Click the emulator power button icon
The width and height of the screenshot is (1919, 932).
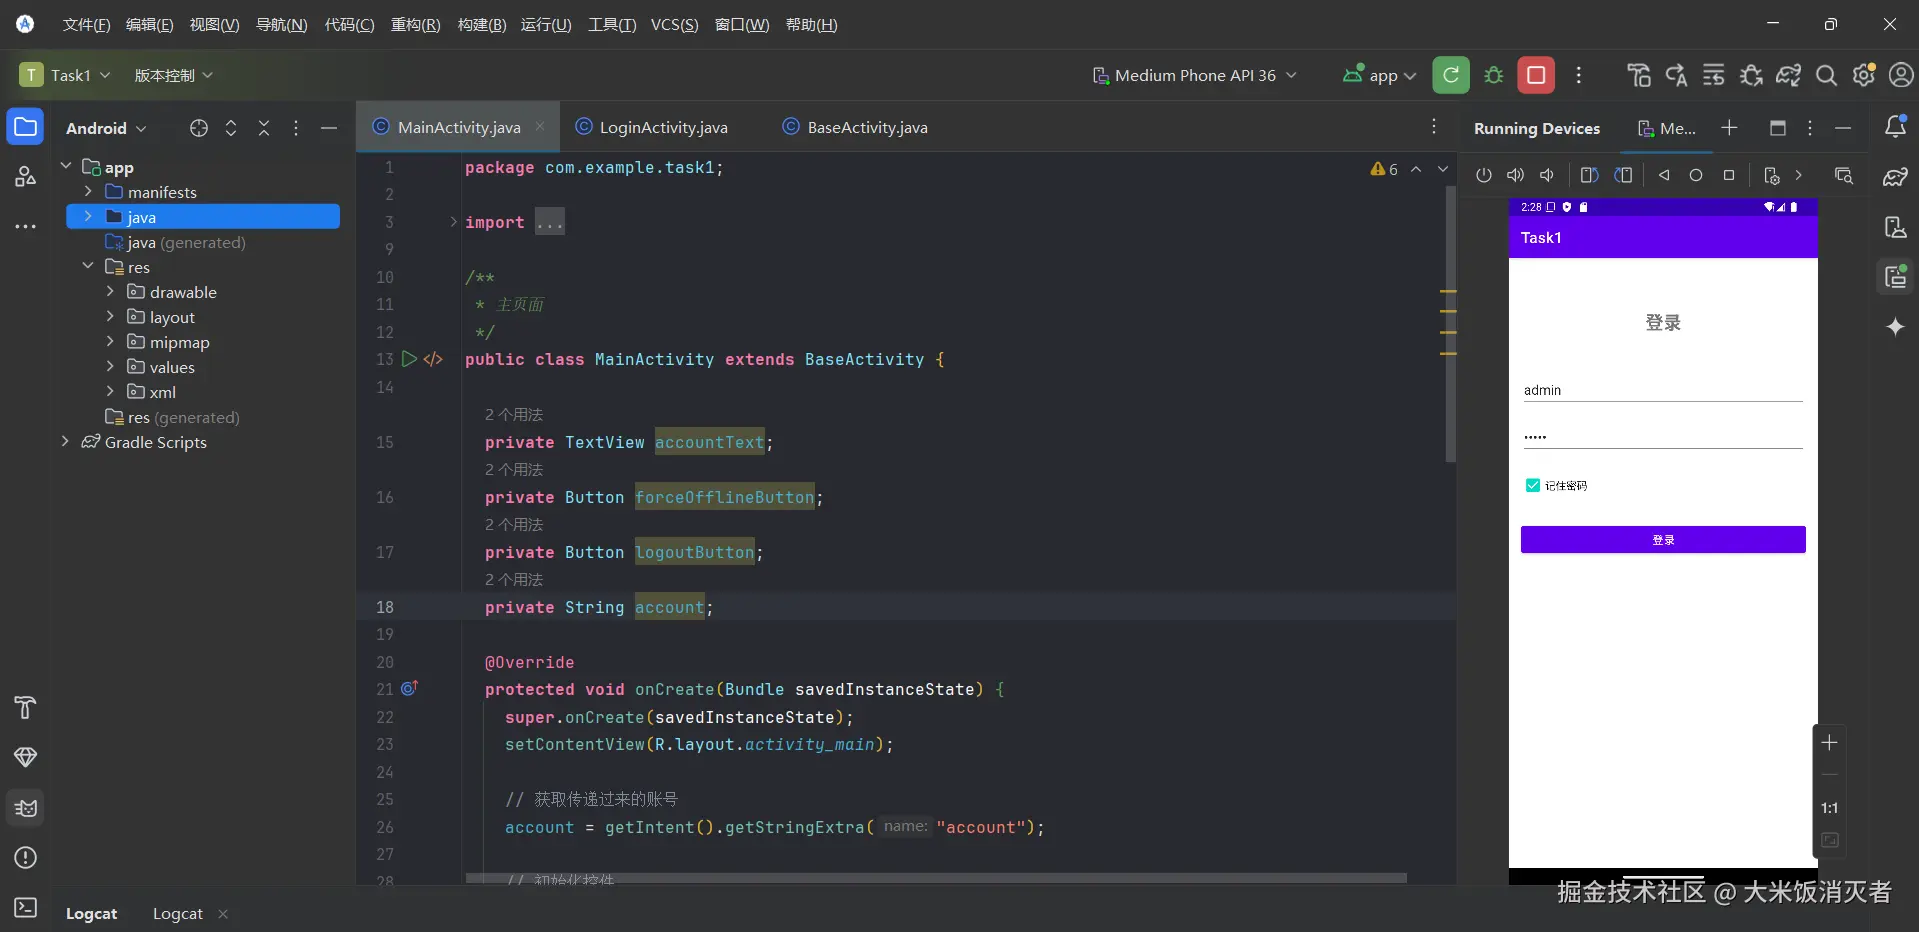click(x=1484, y=175)
